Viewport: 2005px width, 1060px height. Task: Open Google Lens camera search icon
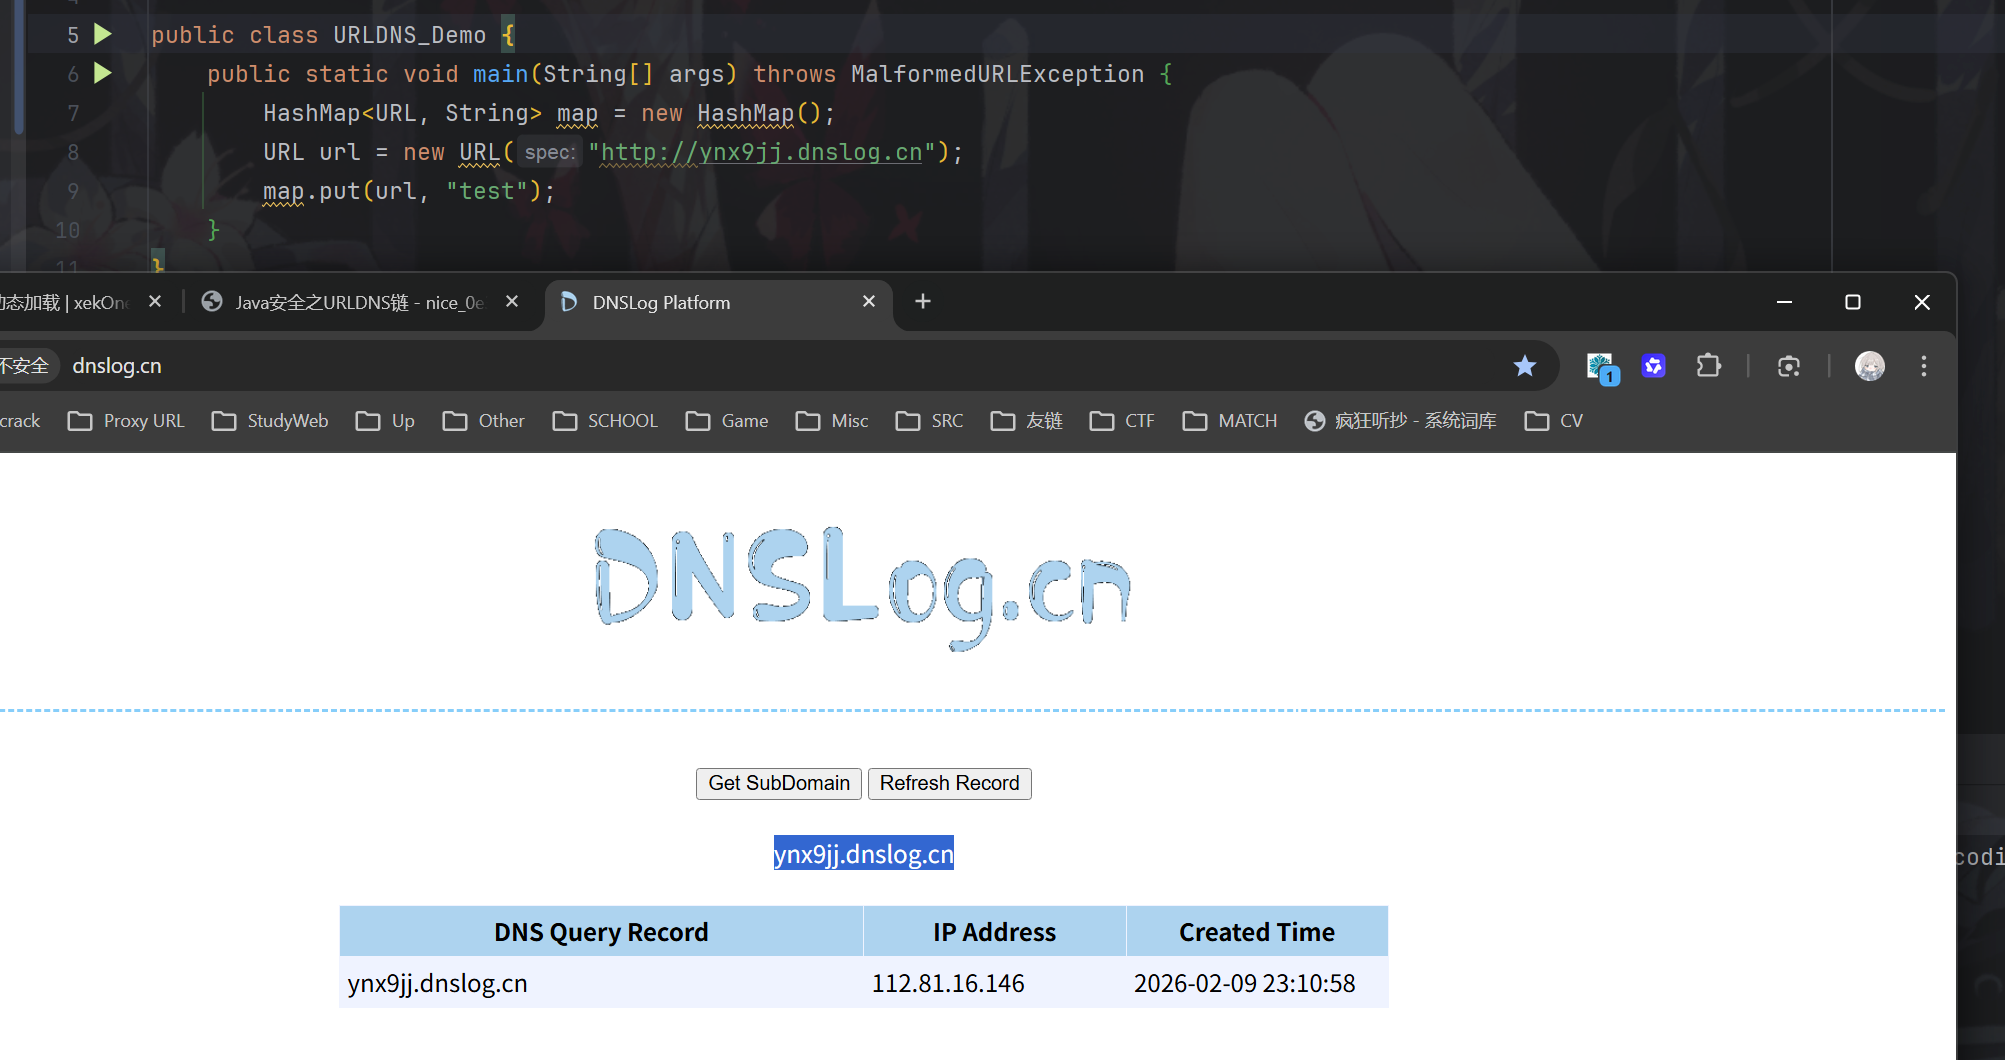click(1789, 366)
